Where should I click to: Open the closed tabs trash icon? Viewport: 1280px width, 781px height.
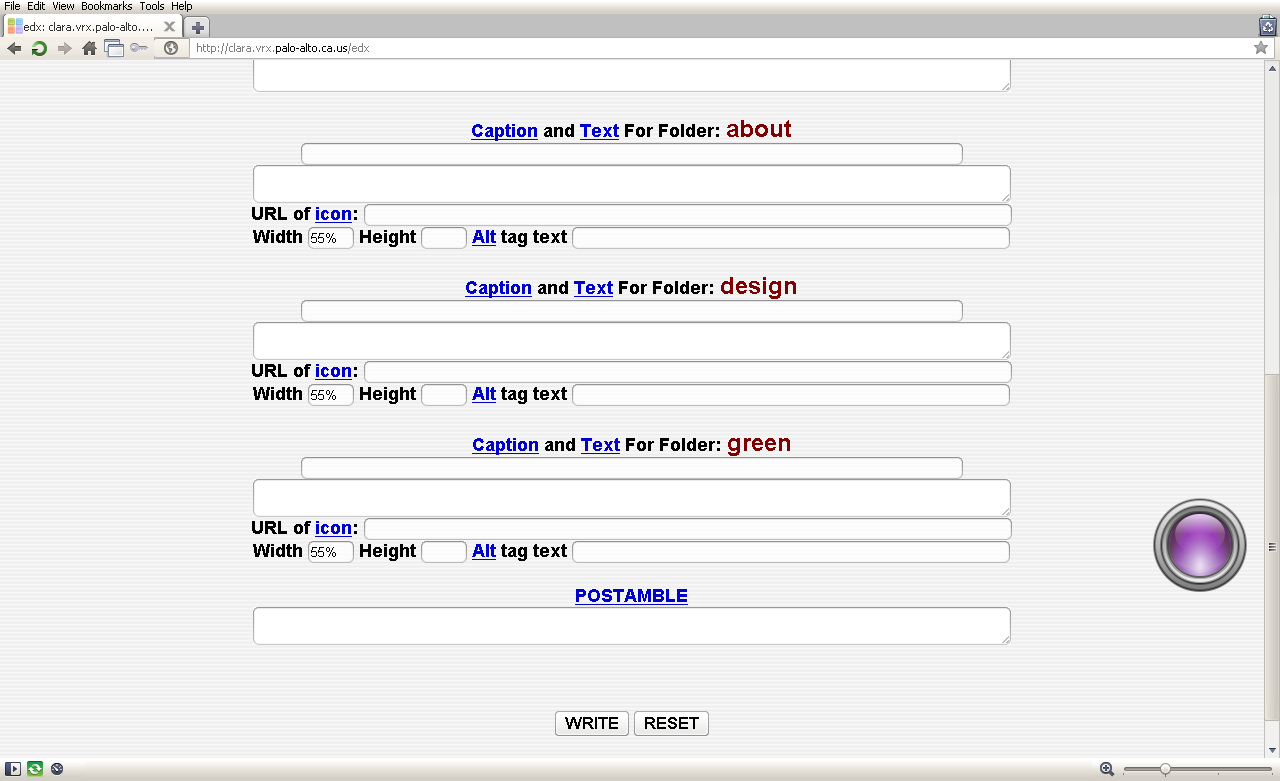pos(1267,27)
